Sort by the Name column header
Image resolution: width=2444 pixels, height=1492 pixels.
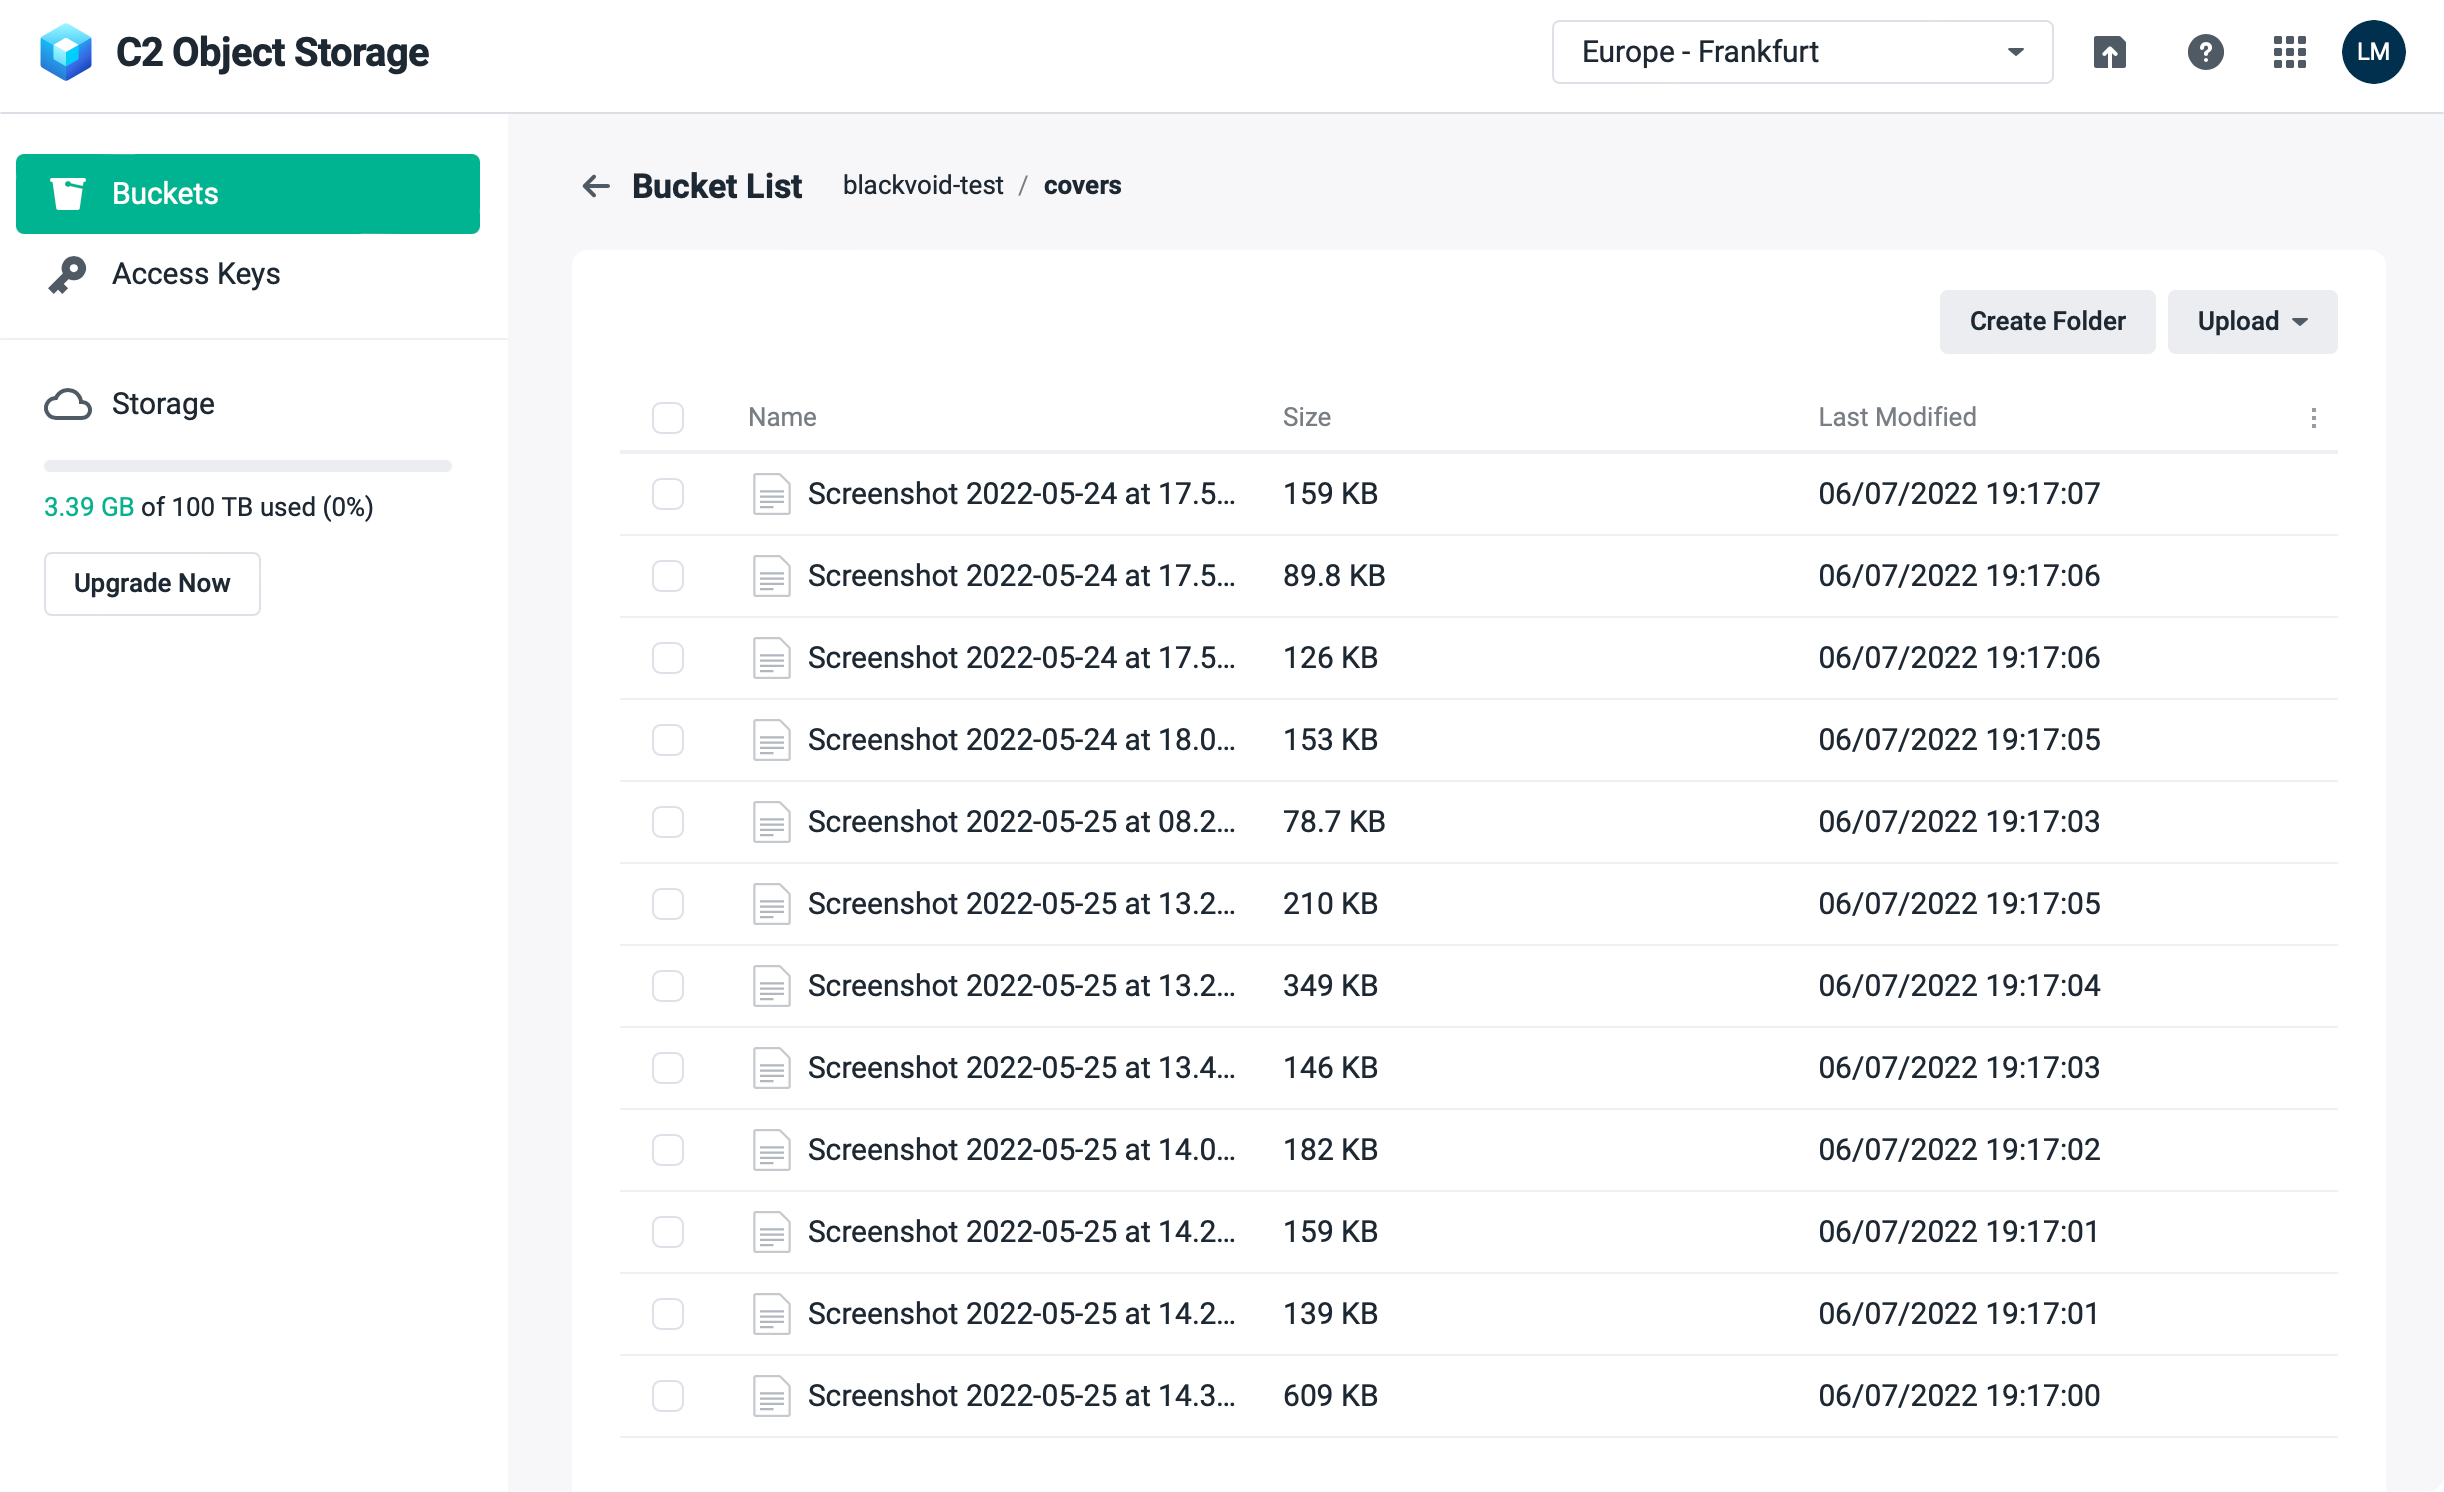point(782,418)
